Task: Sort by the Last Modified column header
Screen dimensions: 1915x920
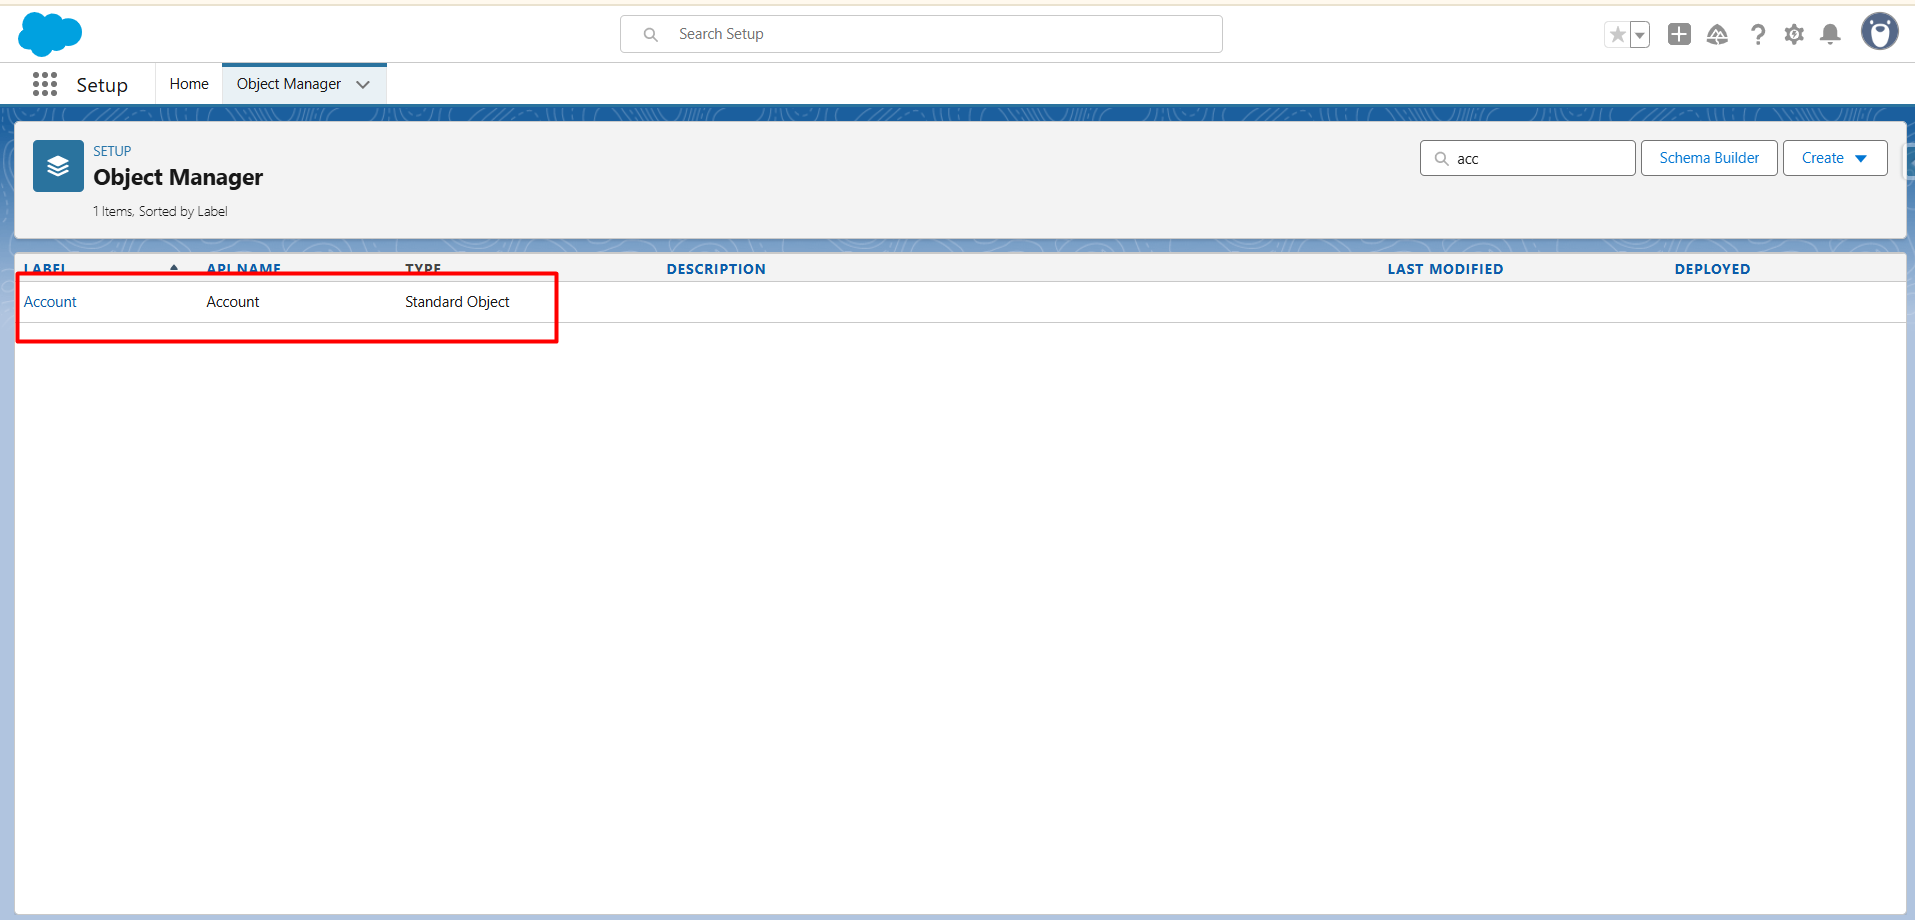Action: (1445, 269)
